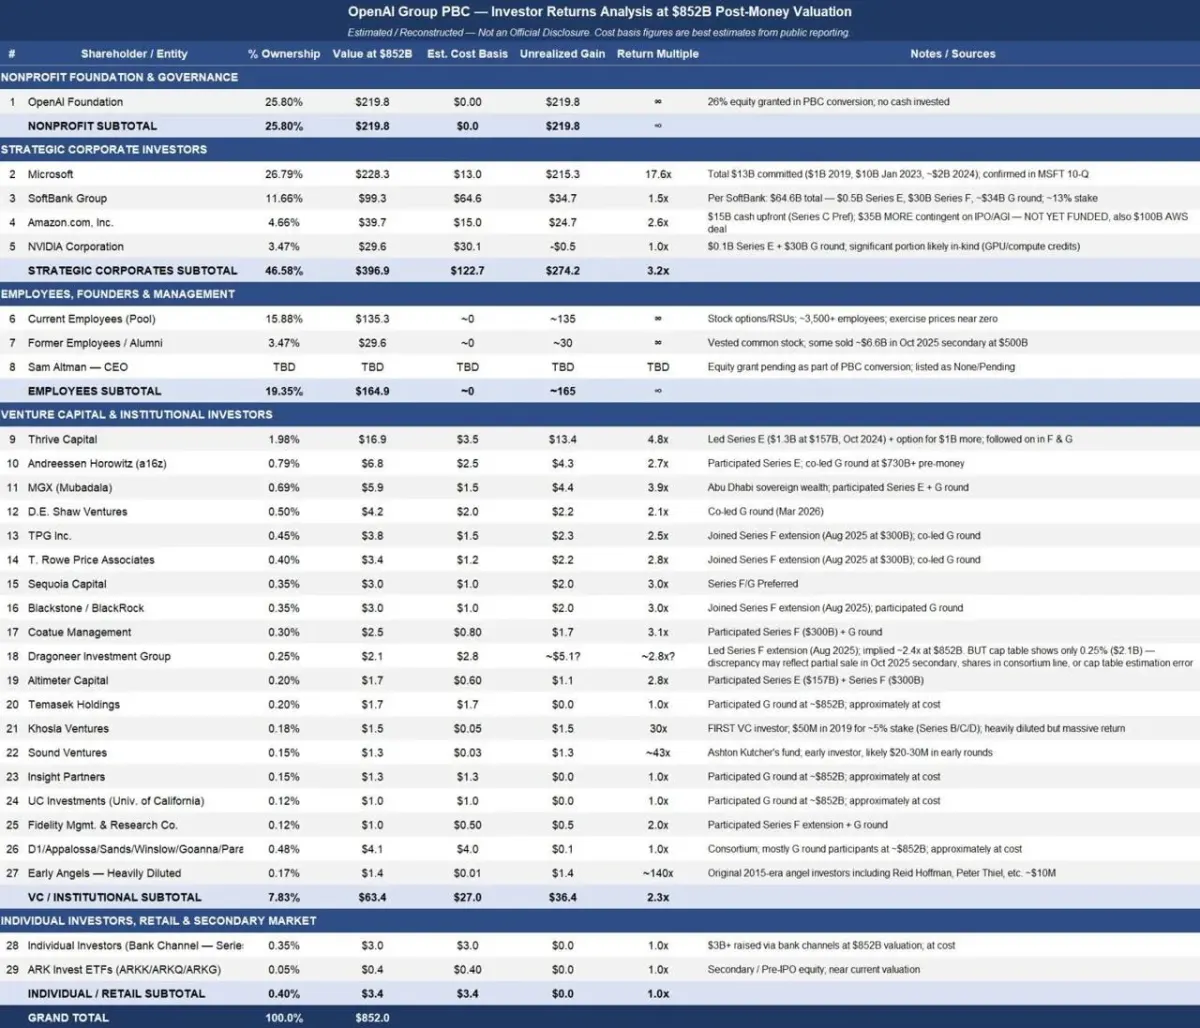Click the $63.4 VC subtotal value cell

[x=372, y=897]
